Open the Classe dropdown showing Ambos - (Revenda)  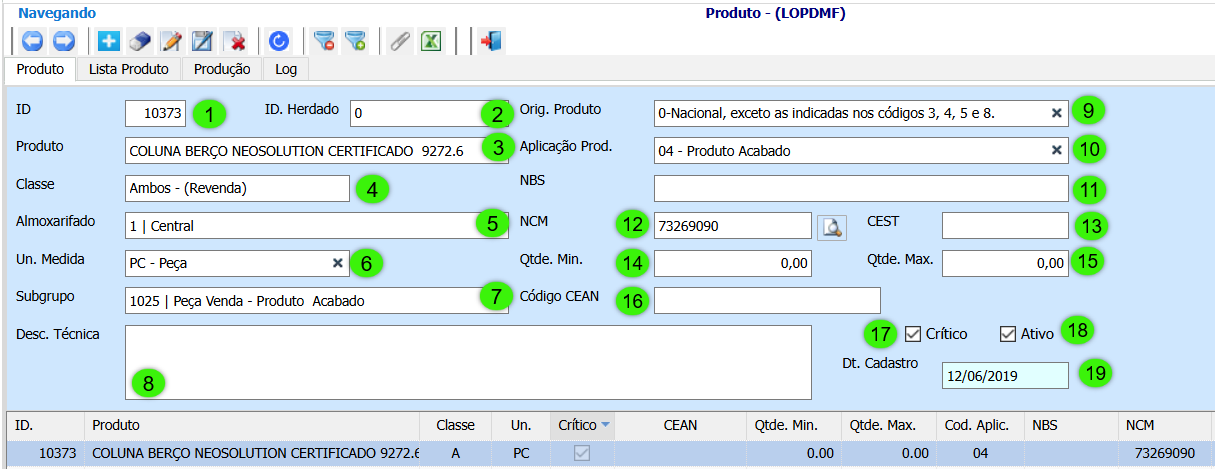click(237, 188)
